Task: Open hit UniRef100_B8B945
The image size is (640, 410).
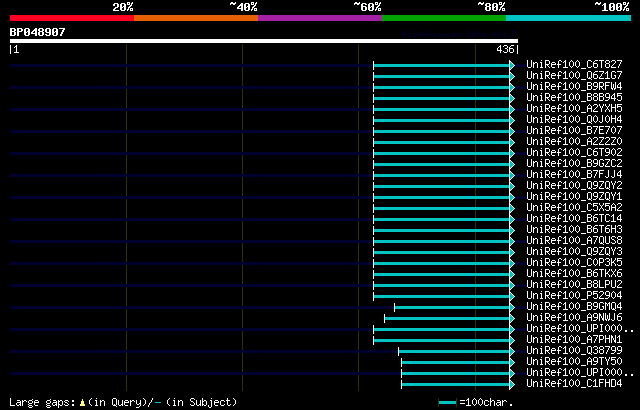Action: (574, 97)
